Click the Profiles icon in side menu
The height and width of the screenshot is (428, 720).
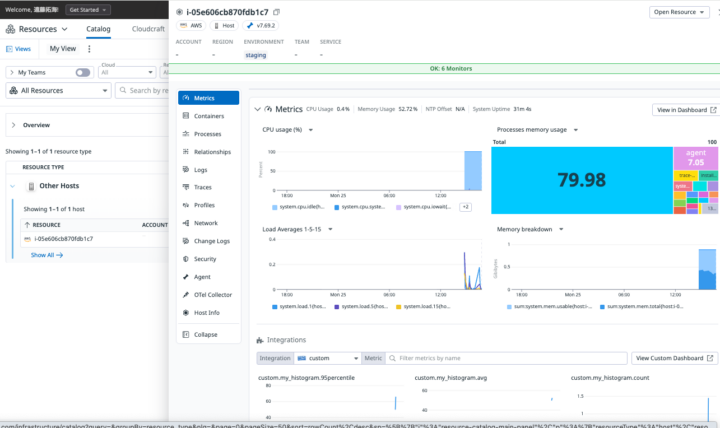point(186,205)
